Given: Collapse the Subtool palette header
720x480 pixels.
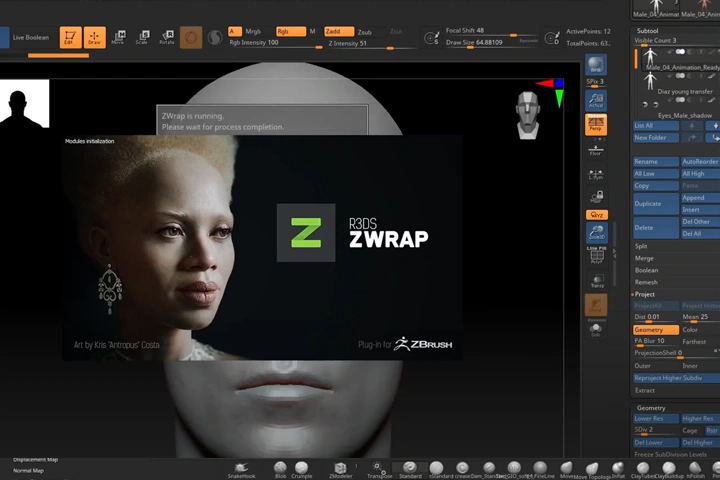Looking at the screenshot, I should (x=647, y=31).
